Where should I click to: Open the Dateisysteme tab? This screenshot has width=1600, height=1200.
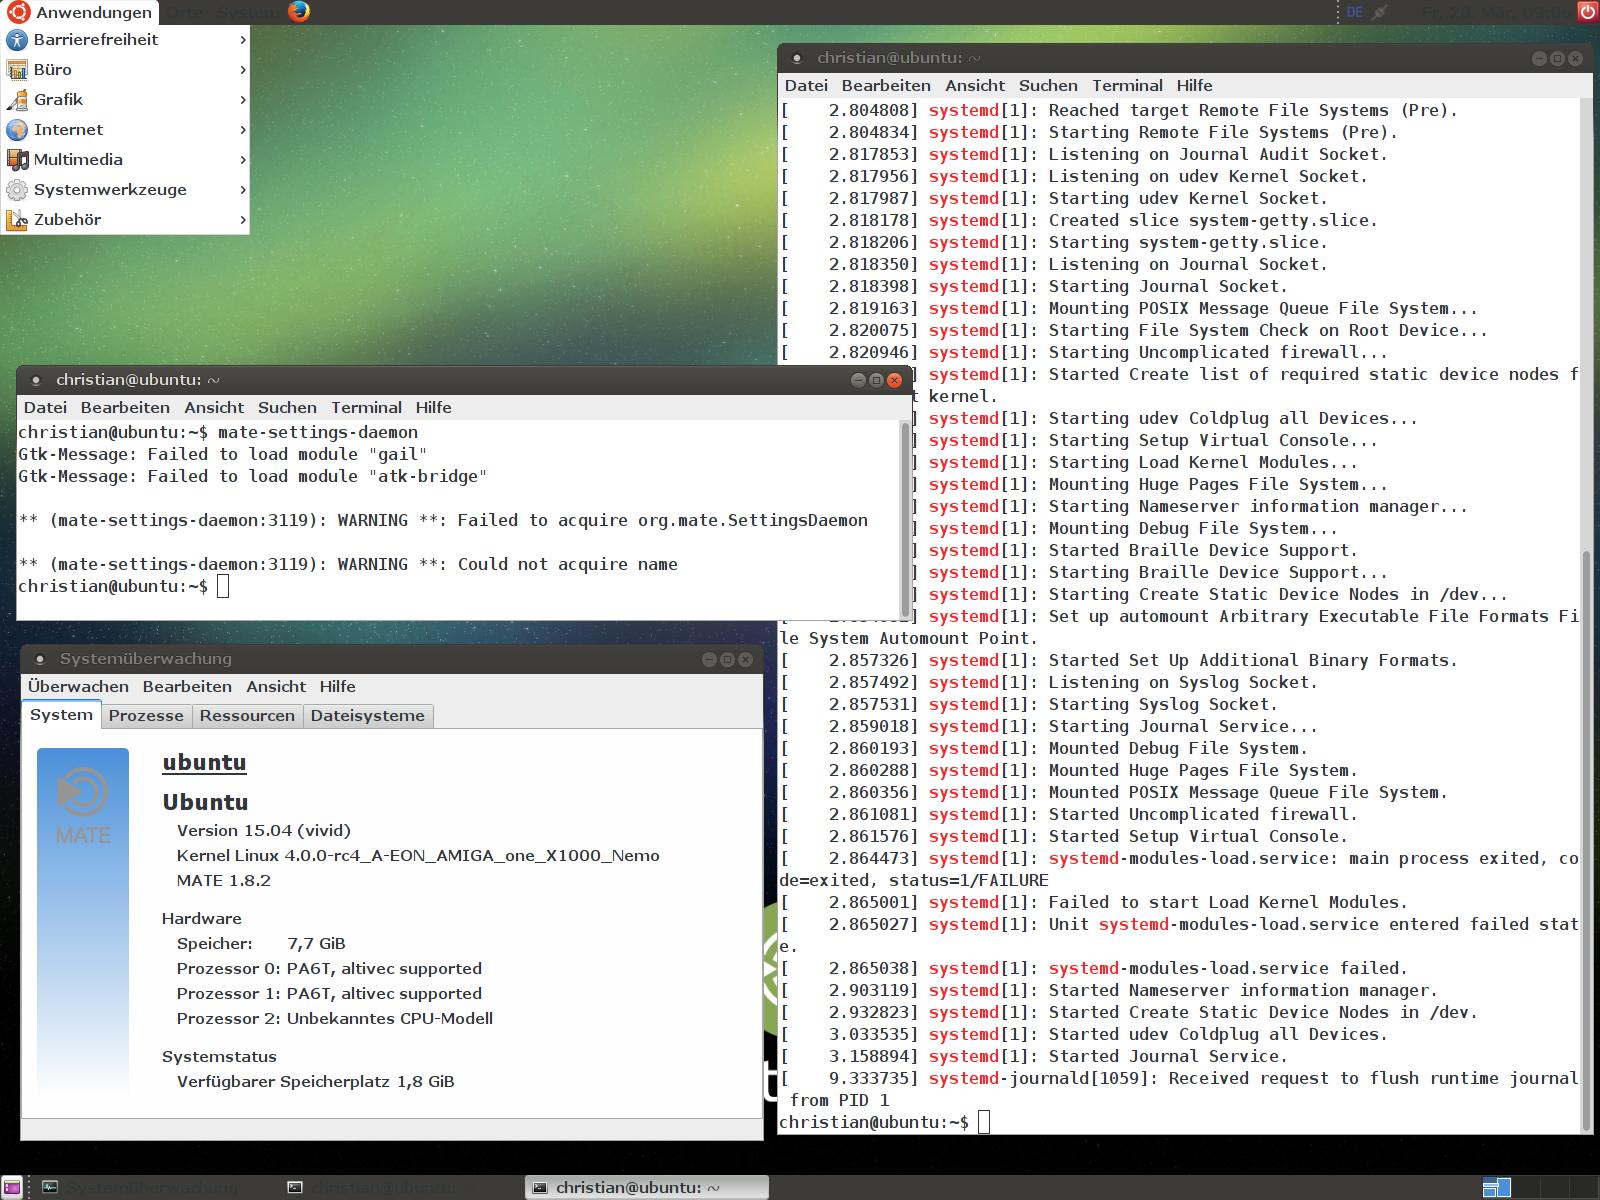[x=367, y=716]
